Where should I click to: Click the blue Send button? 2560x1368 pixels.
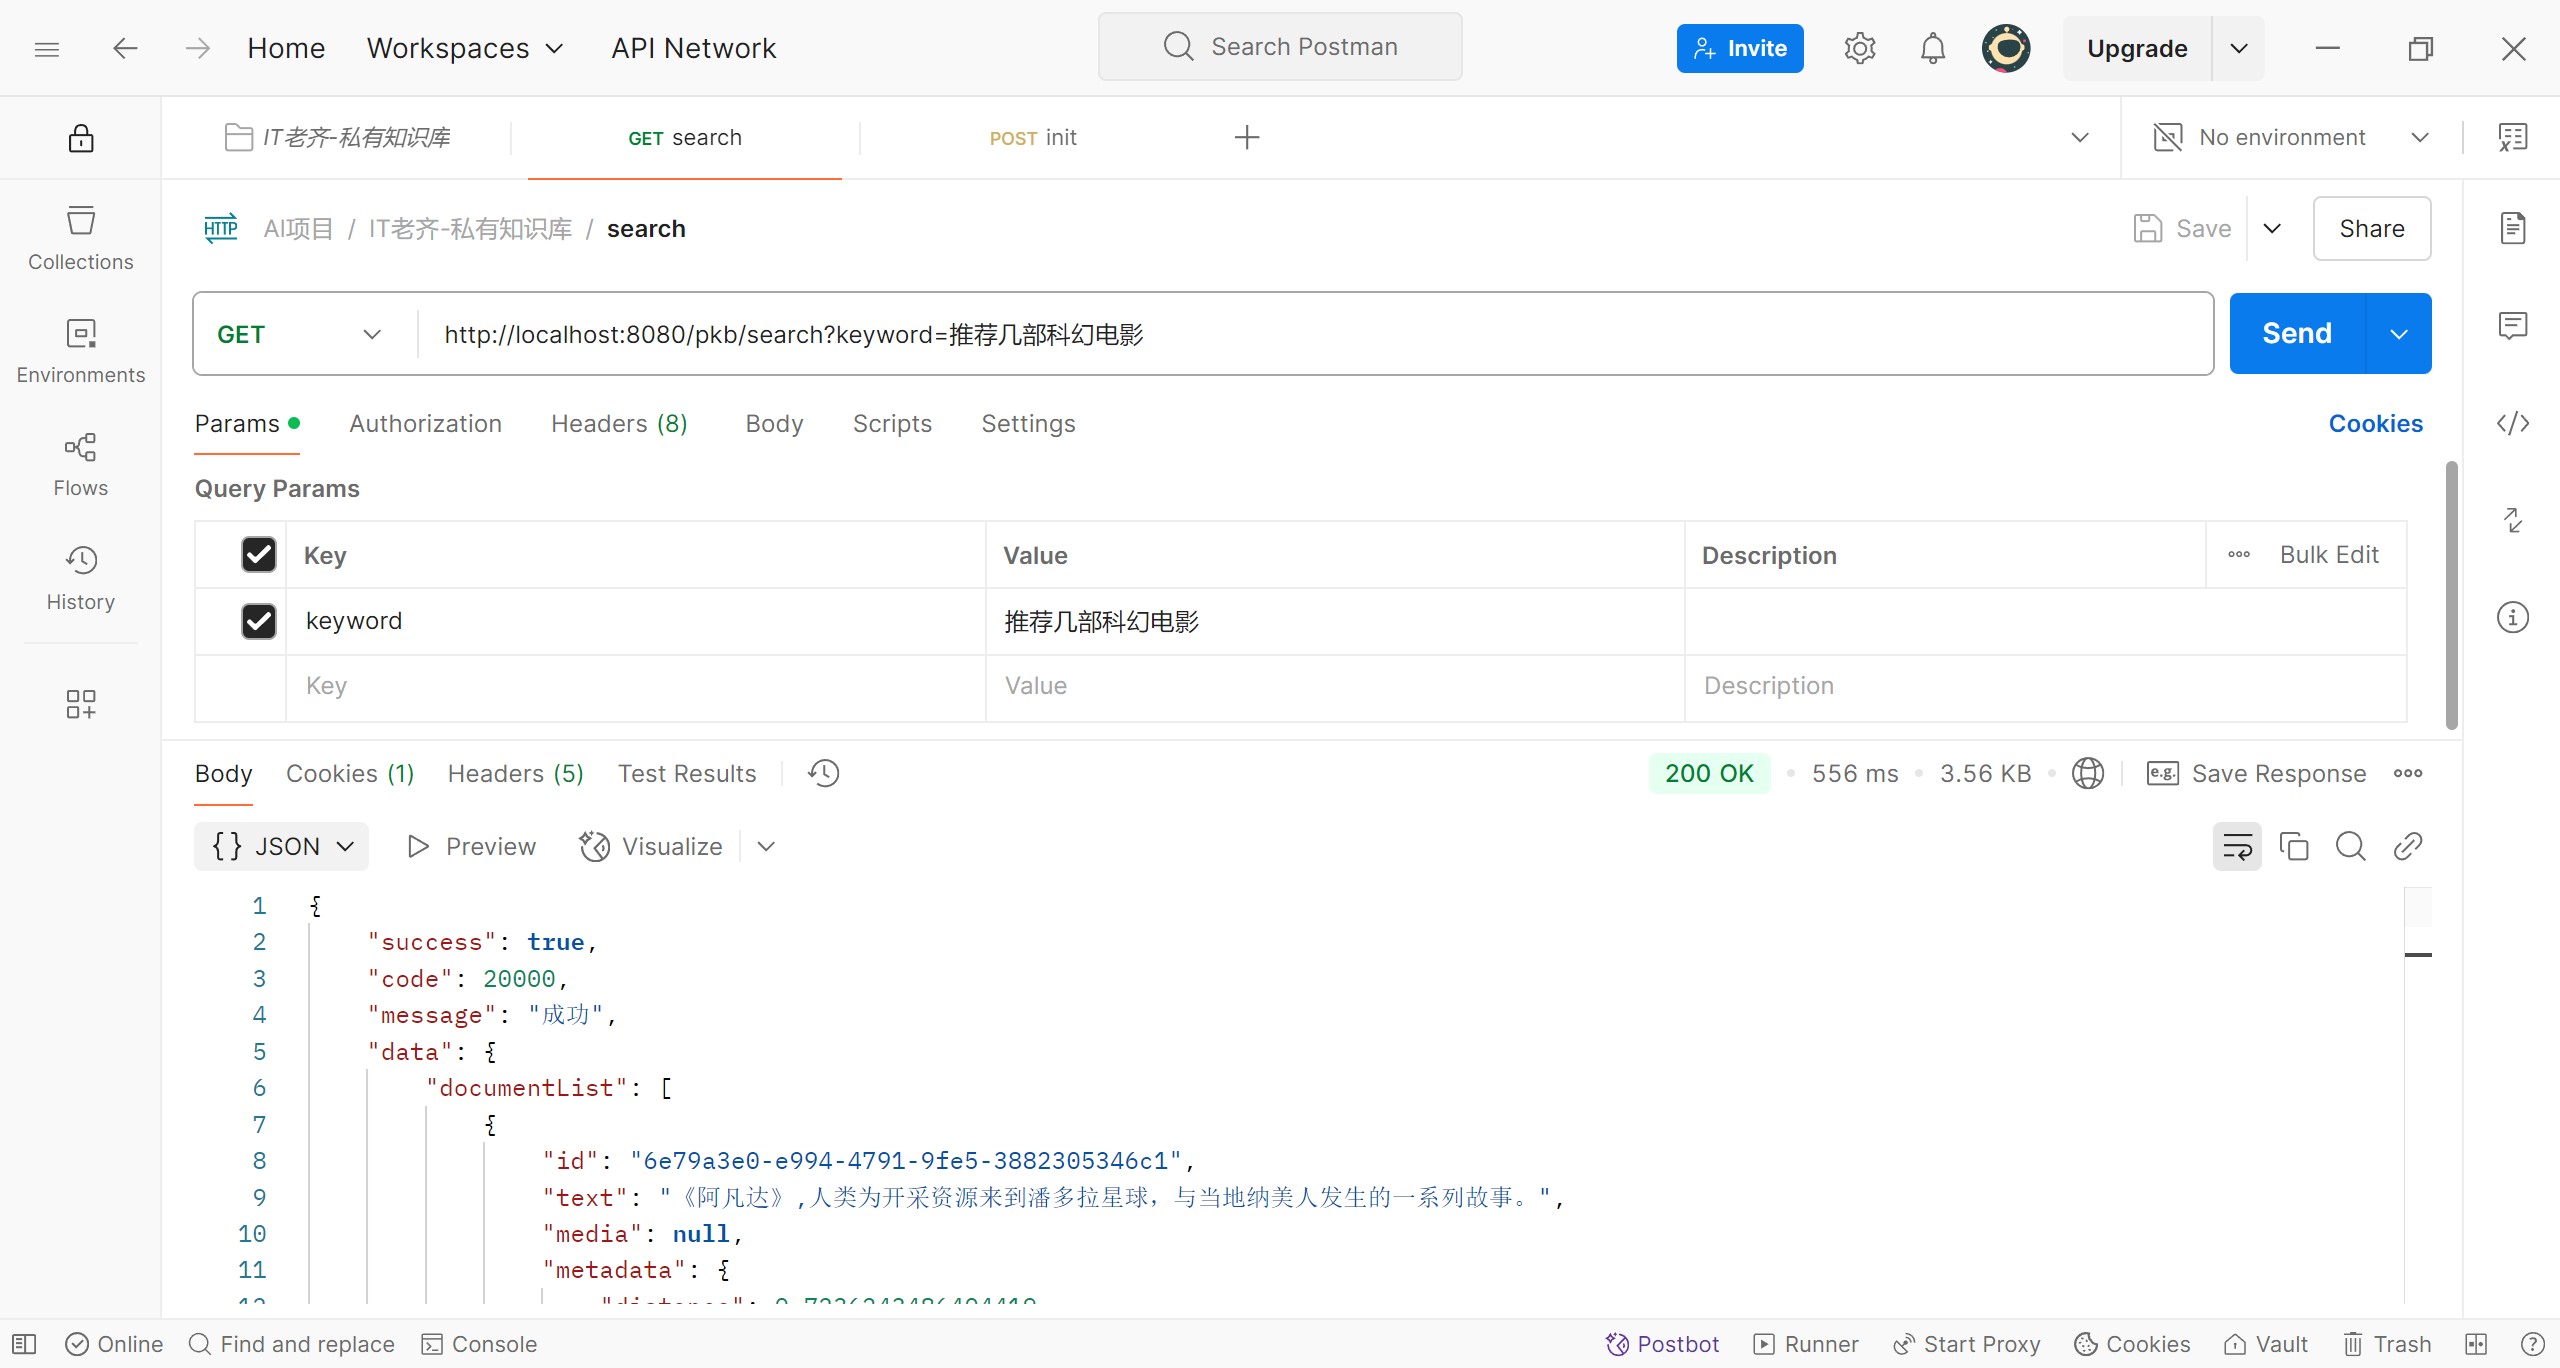2296,333
